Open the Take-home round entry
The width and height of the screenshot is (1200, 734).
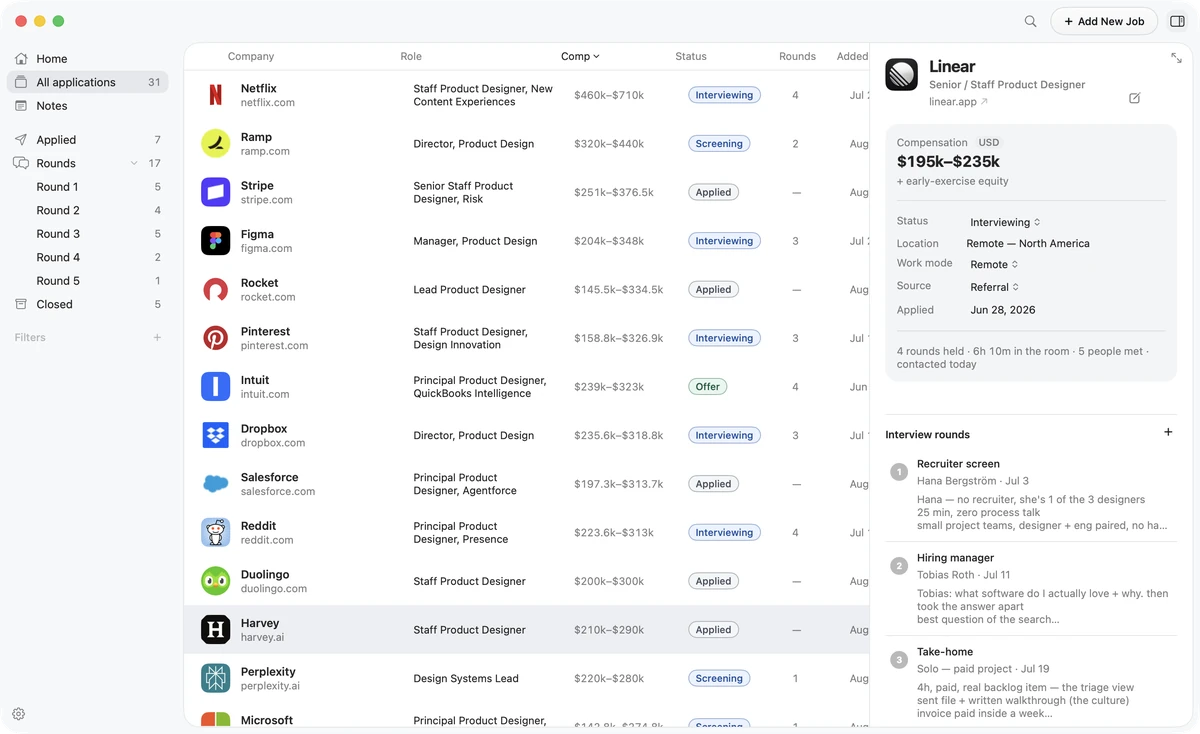1029,682
